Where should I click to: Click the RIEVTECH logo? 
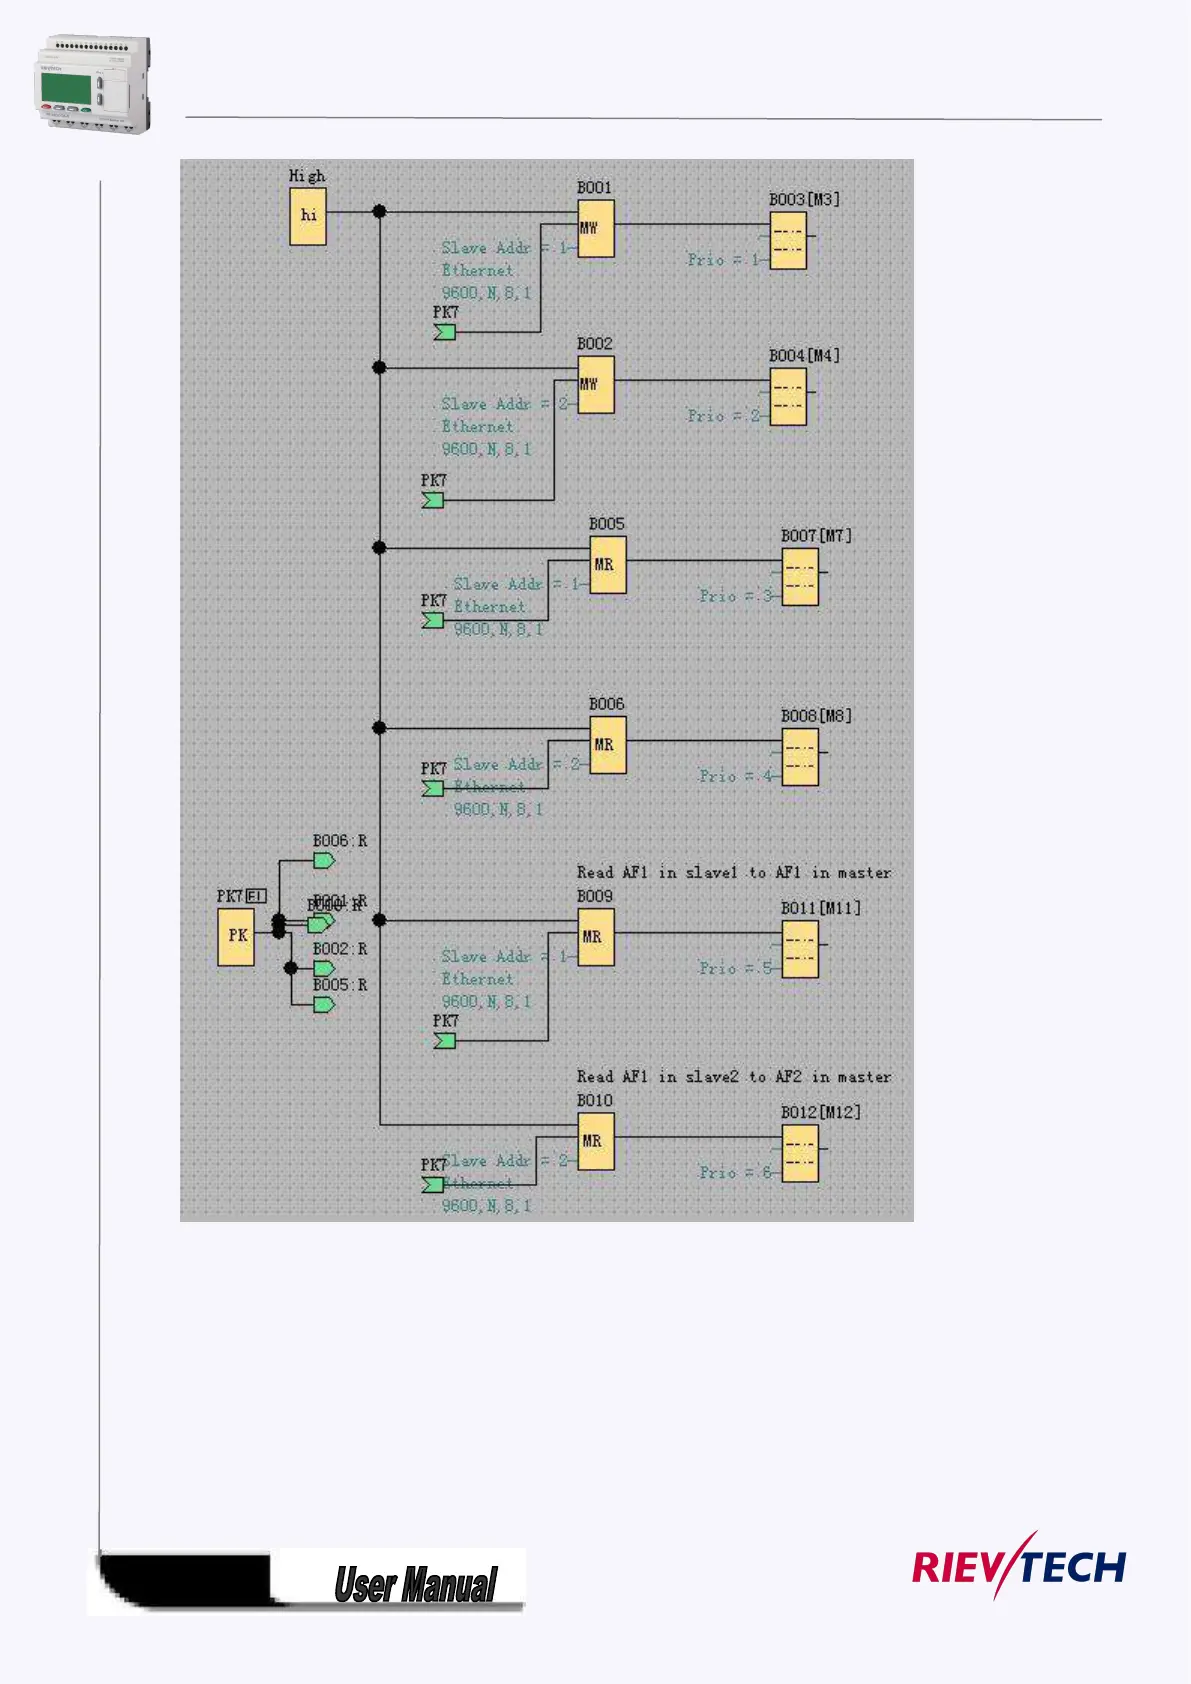point(1019,1566)
